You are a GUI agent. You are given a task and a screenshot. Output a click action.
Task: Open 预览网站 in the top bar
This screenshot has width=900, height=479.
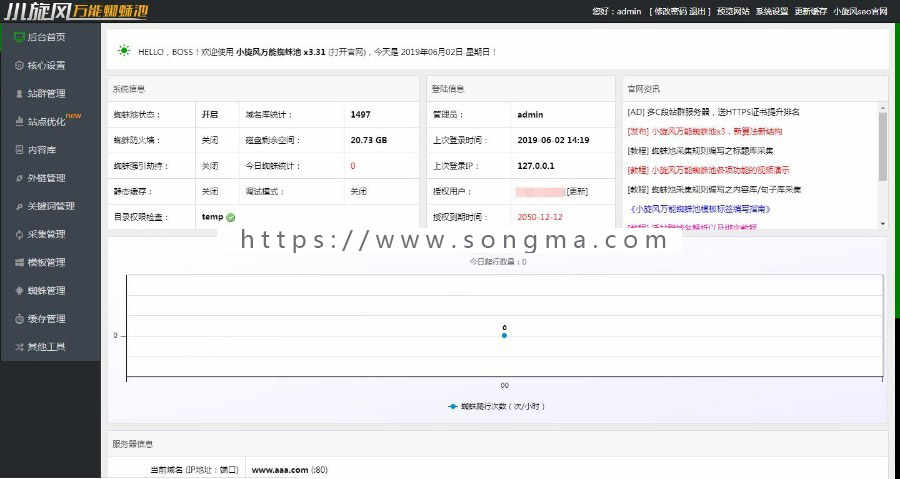pos(733,11)
